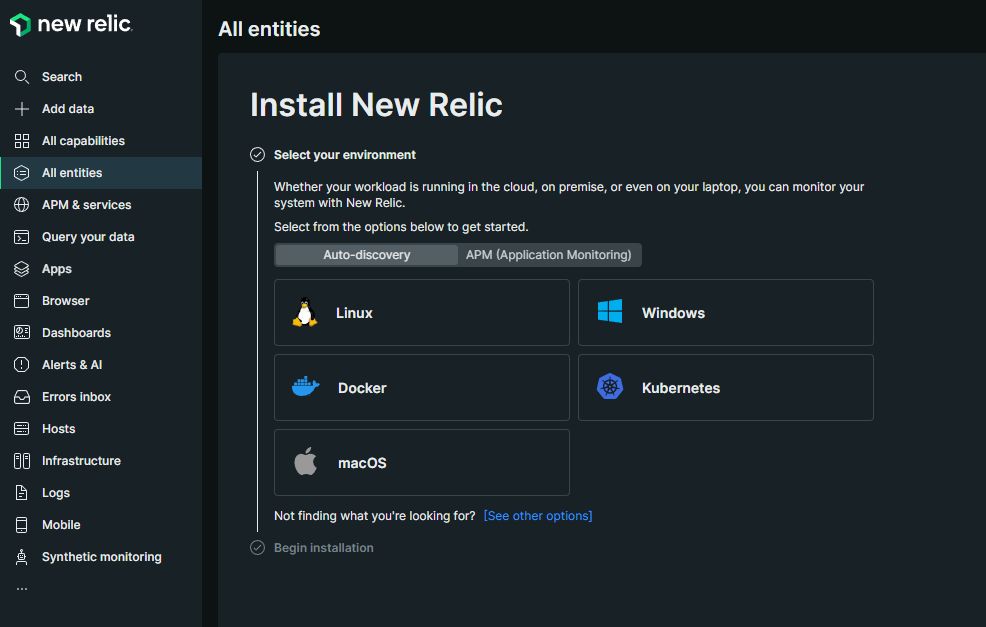Choose the macOS environment card
The height and width of the screenshot is (627, 986).
pyautogui.click(x=422, y=462)
